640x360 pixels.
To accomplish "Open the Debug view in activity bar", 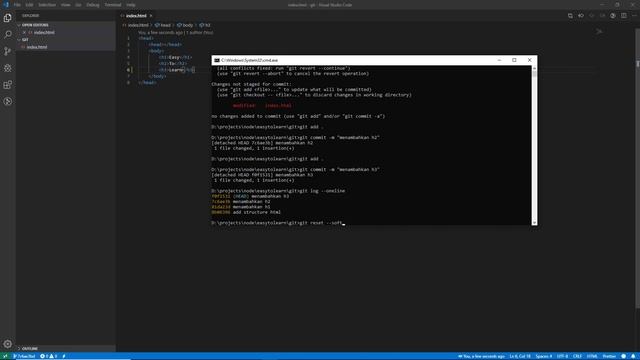I will (8, 68).
